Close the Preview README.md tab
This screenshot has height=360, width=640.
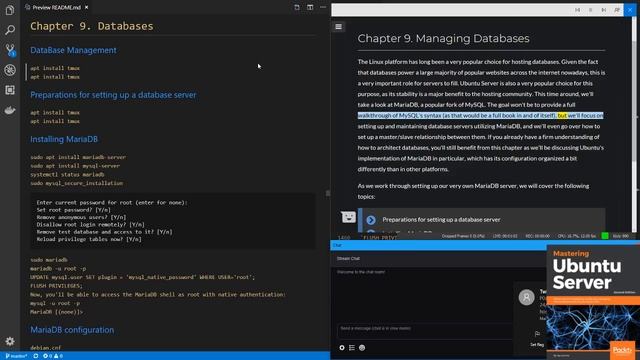[x=86, y=7]
